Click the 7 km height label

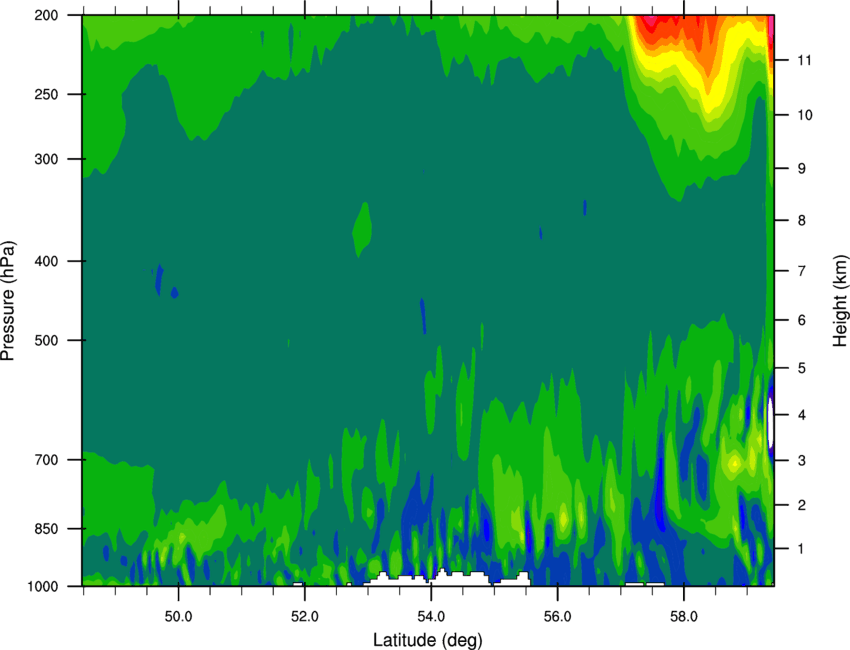(802, 271)
